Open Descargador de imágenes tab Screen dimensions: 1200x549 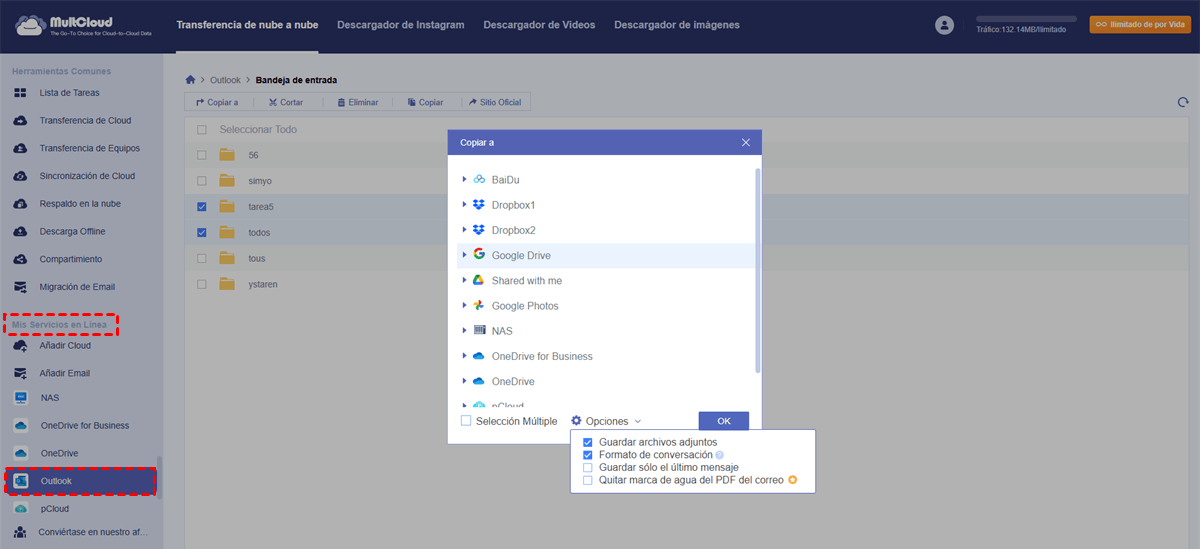[677, 25]
